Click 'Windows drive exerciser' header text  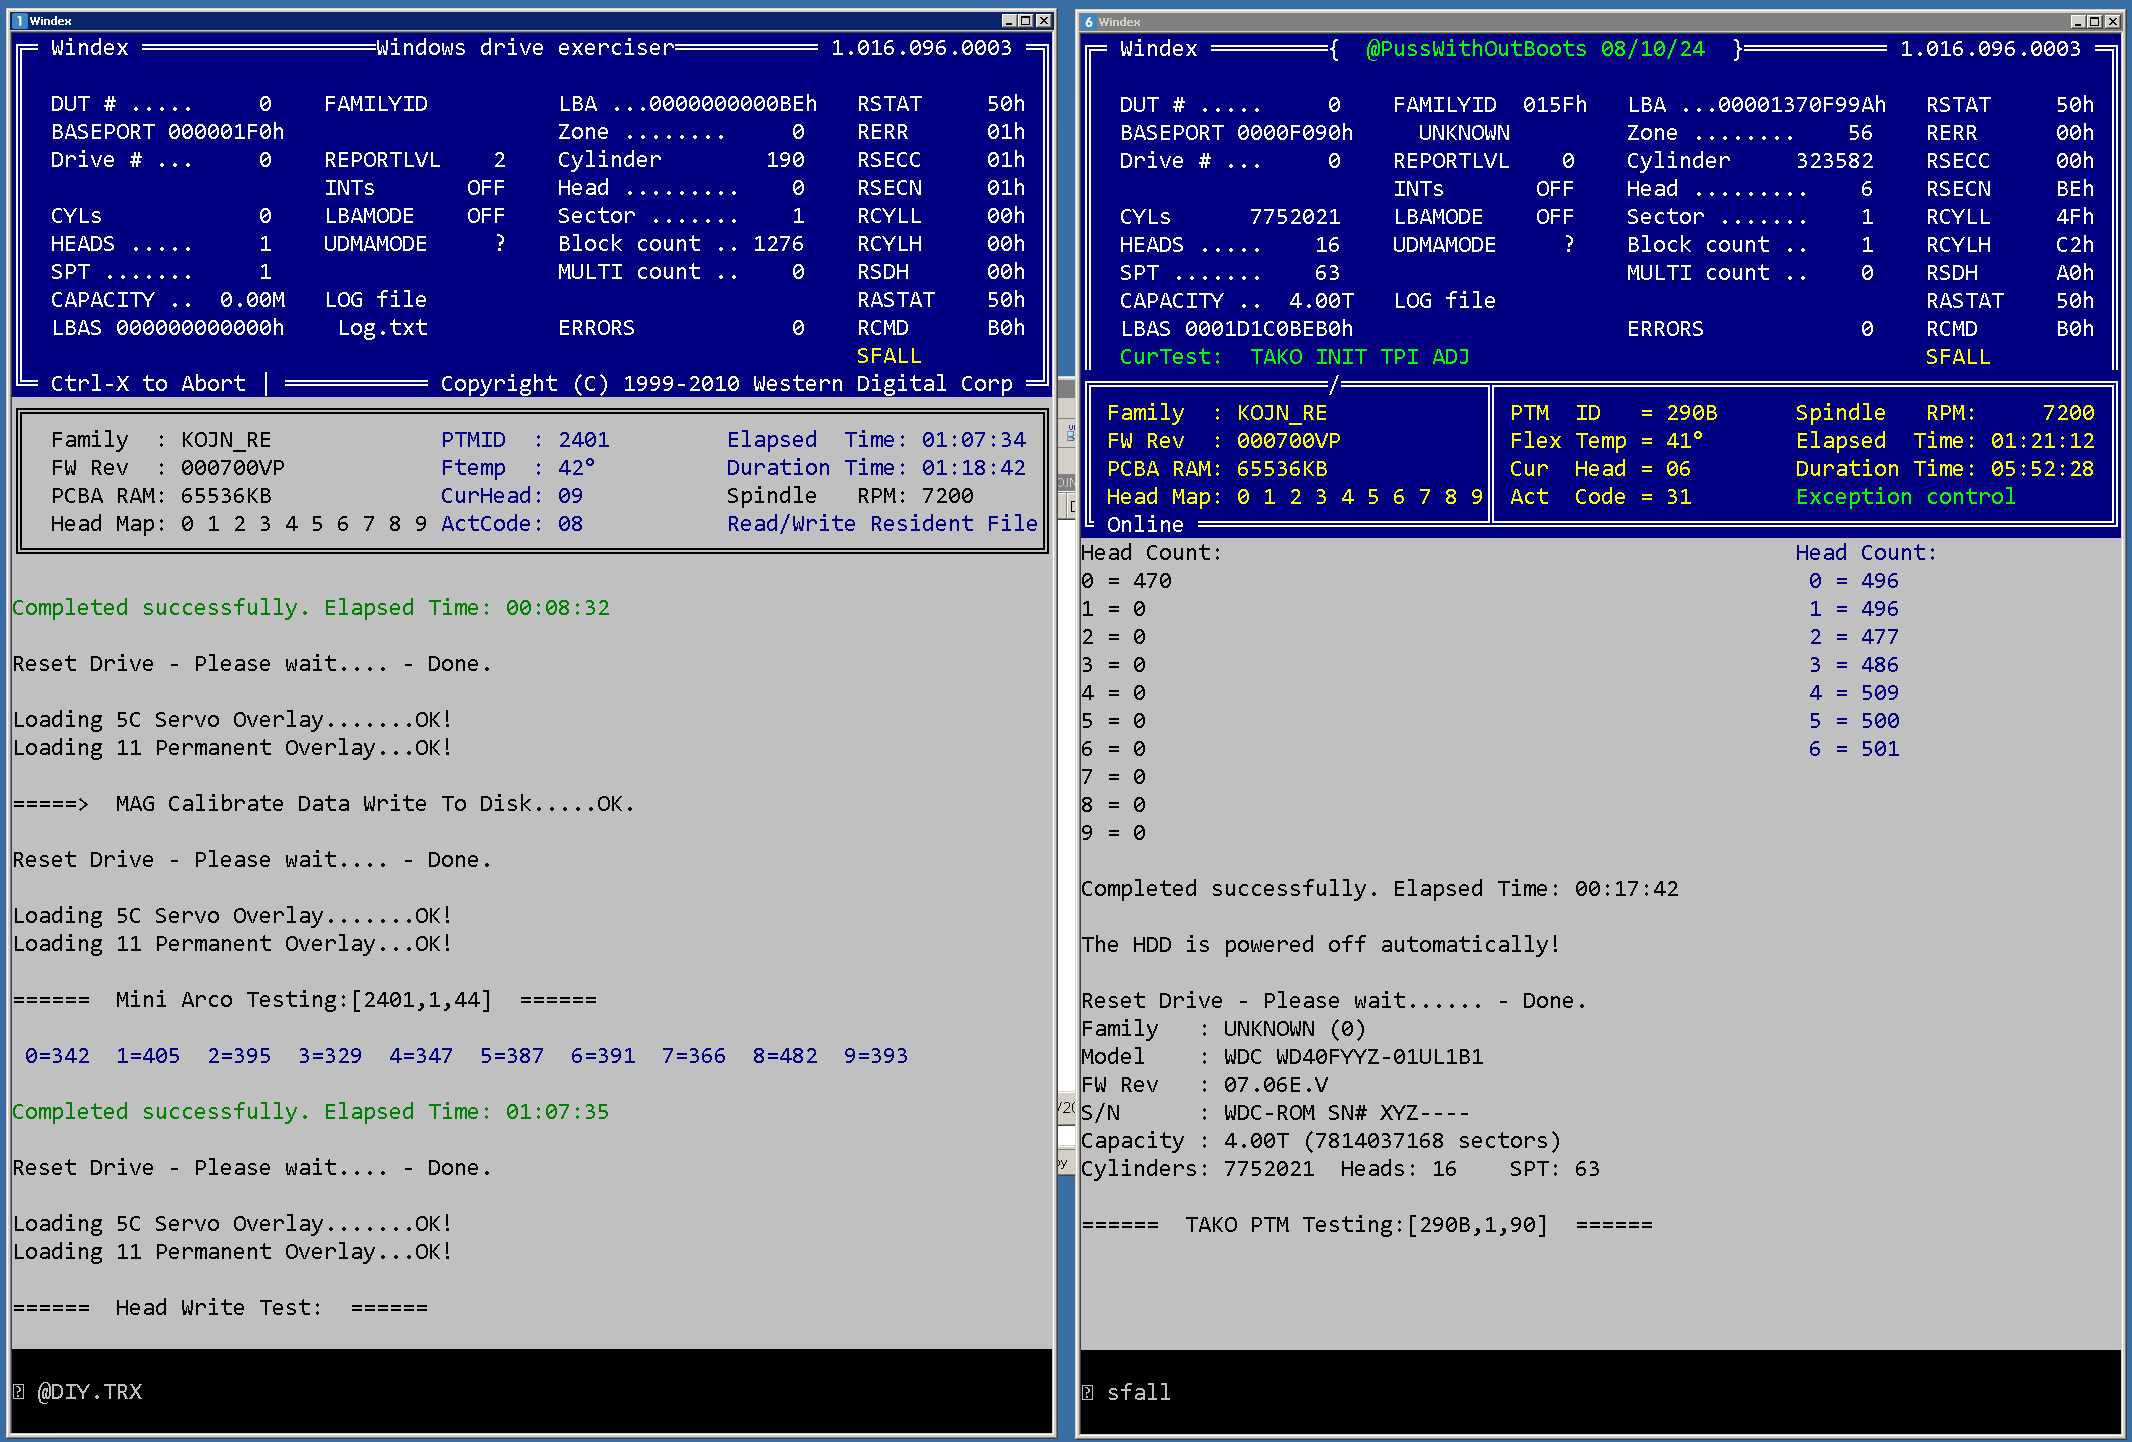(525, 47)
